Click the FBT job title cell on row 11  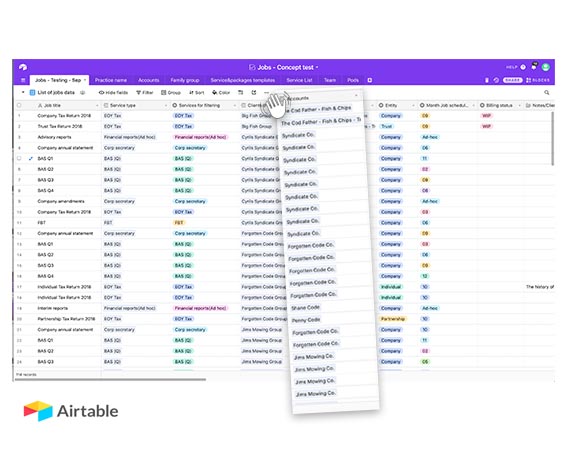point(41,223)
